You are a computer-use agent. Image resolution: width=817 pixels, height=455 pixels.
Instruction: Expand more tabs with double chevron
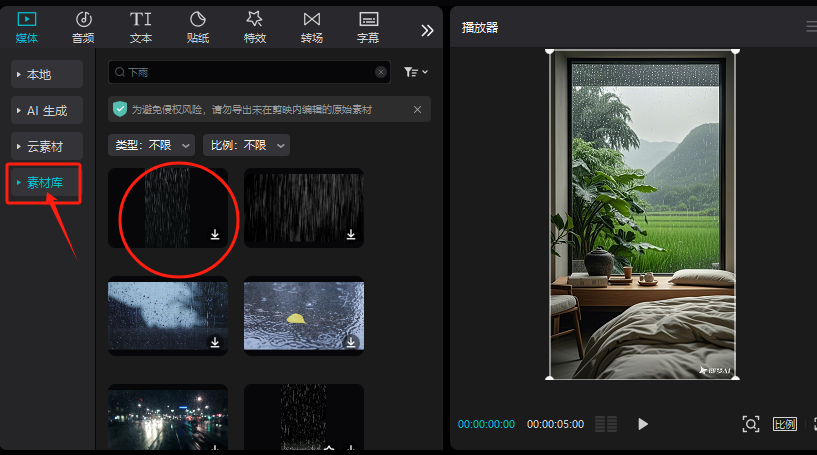click(x=427, y=31)
